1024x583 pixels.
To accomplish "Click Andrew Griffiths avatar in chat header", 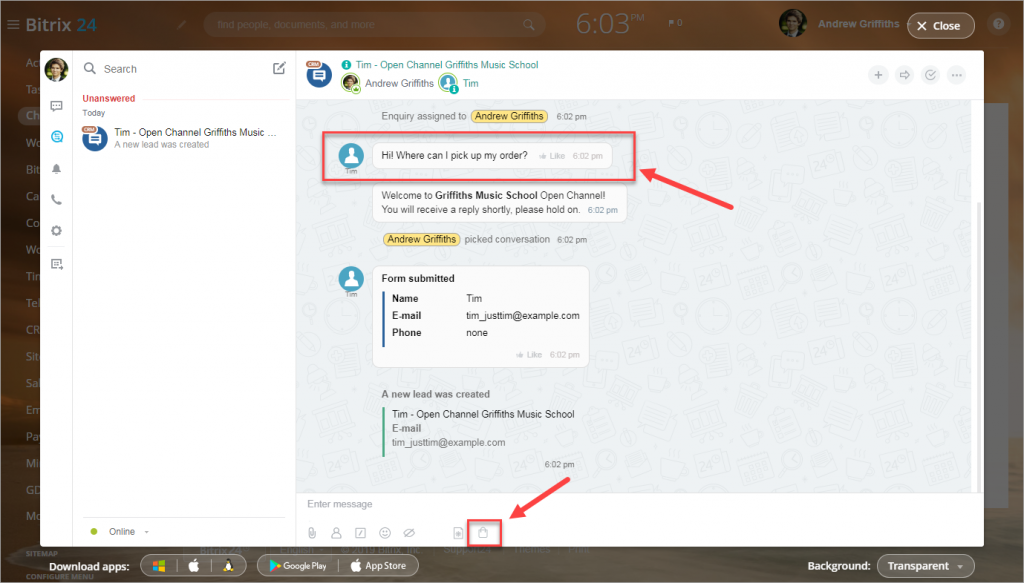I will point(351,83).
